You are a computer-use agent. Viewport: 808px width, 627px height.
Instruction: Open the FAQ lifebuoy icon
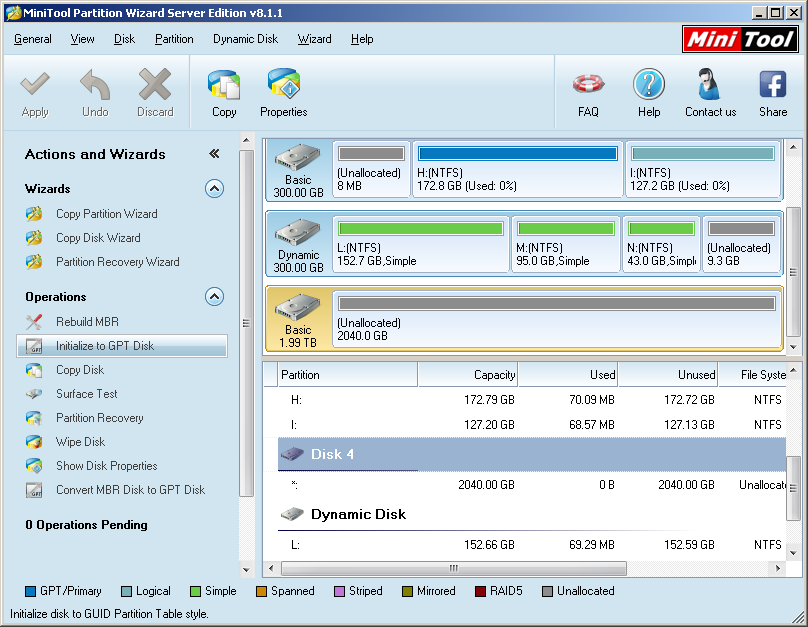coord(588,92)
